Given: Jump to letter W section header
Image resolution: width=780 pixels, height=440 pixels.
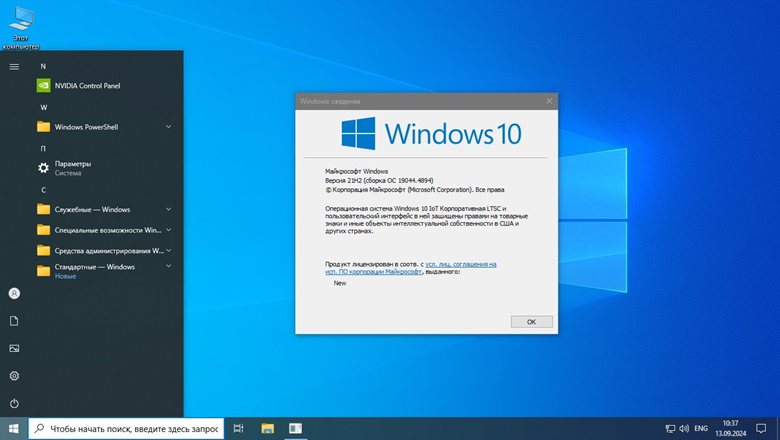Looking at the screenshot, I should click(44, 107).
